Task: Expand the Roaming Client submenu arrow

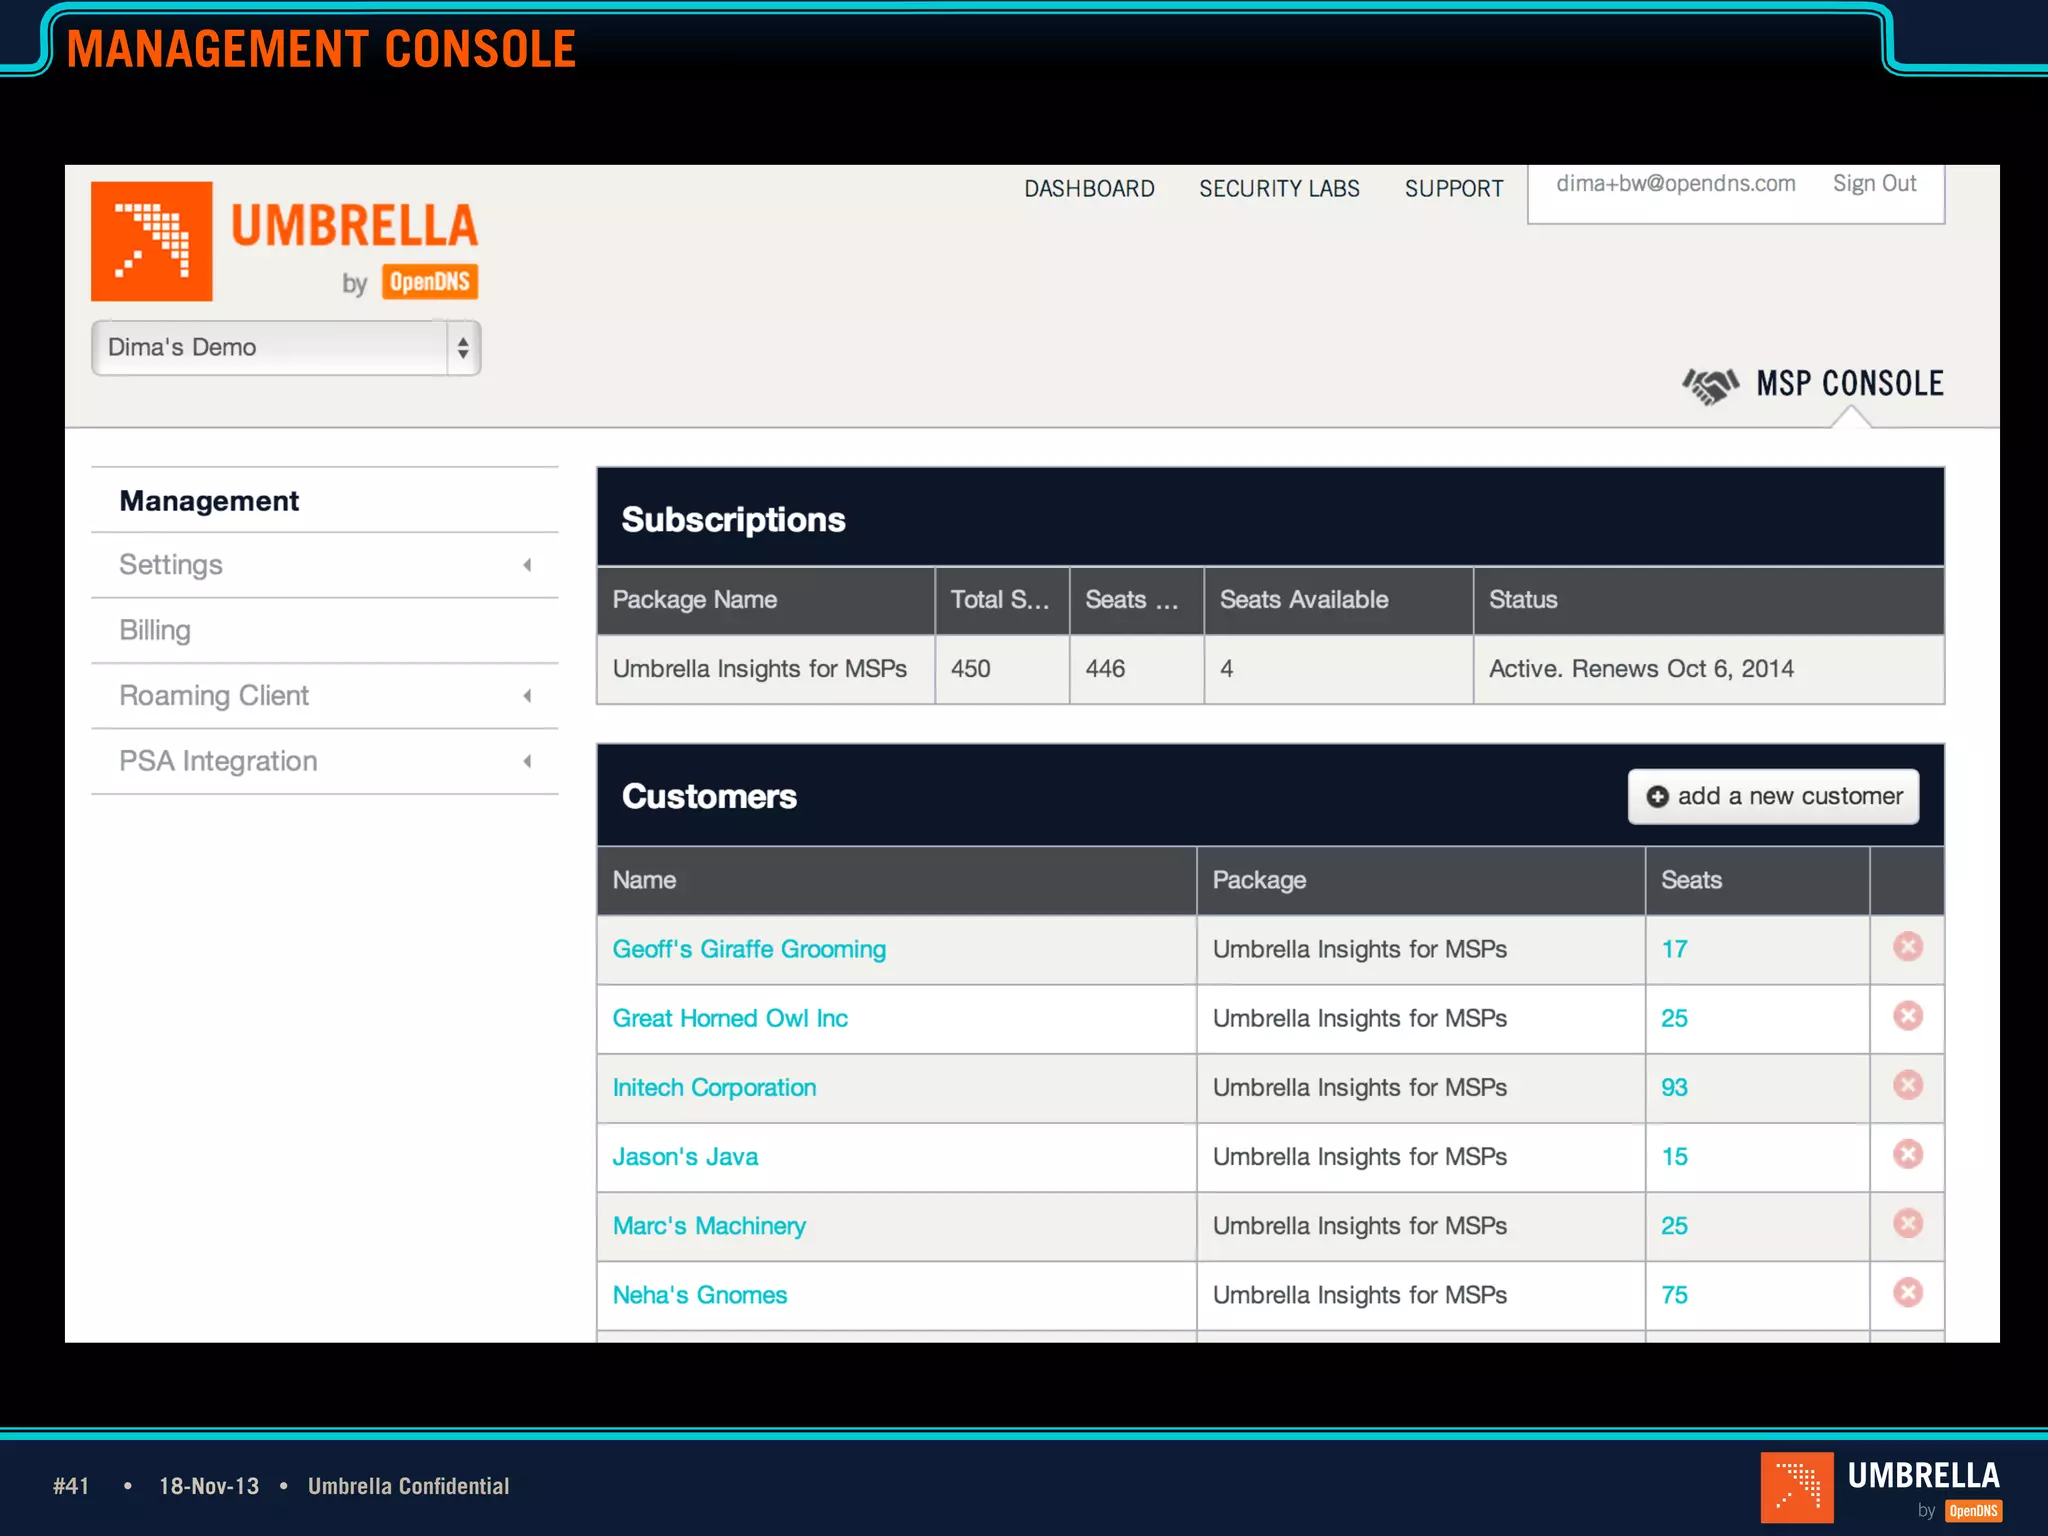Action: 527,696
